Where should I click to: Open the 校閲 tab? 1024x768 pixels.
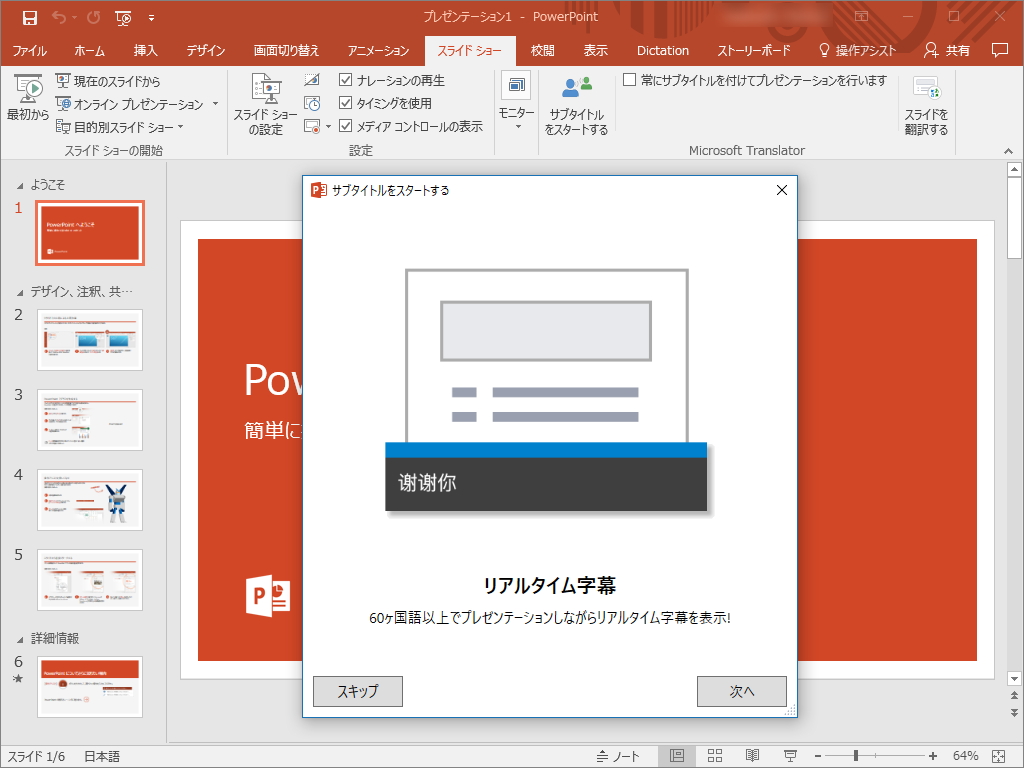[542, 51]
